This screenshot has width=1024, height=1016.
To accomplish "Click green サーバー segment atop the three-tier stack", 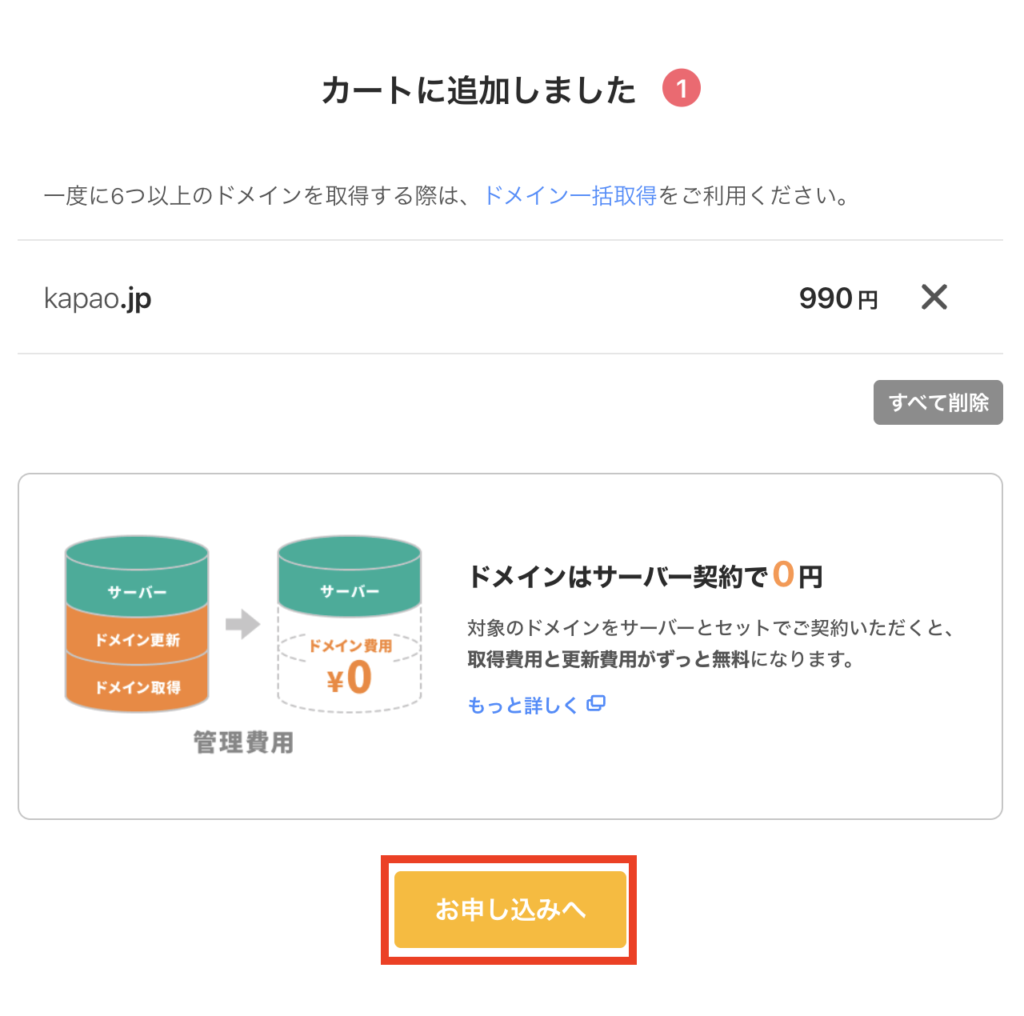I will pyautogui.click(x=137, y=590).
